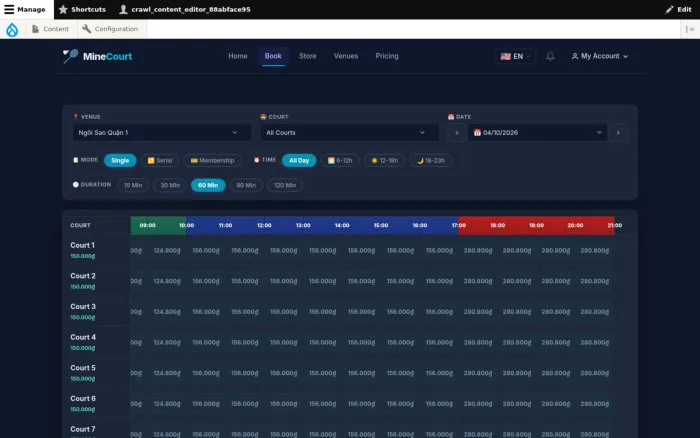Screen dimensions: 700x438
Task: Open the Drupal logo home icon
Action: click(12, 29)
